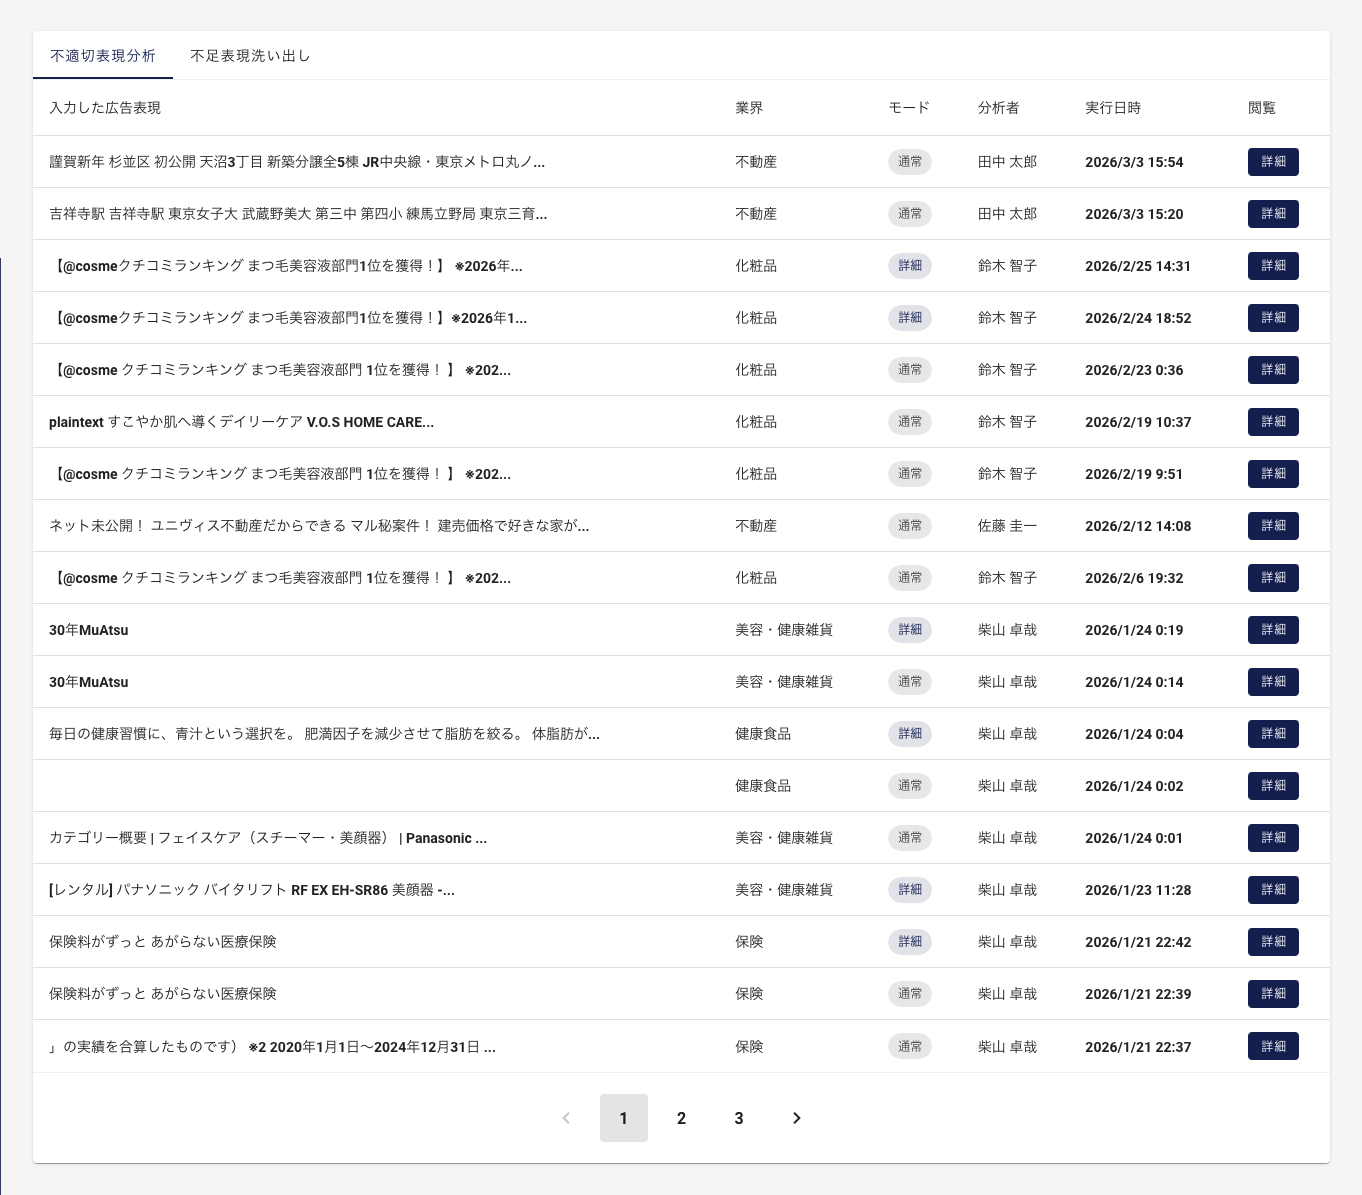Open 詳細 for the 吉祥寺駅 entry
1362x1195 pixels.
[x=1273, y=213]
